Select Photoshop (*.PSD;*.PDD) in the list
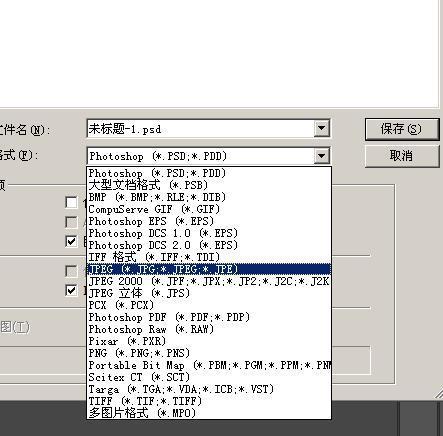Image resolution: width=443 pixels, height=436 pixels. (x=209, y=173)
